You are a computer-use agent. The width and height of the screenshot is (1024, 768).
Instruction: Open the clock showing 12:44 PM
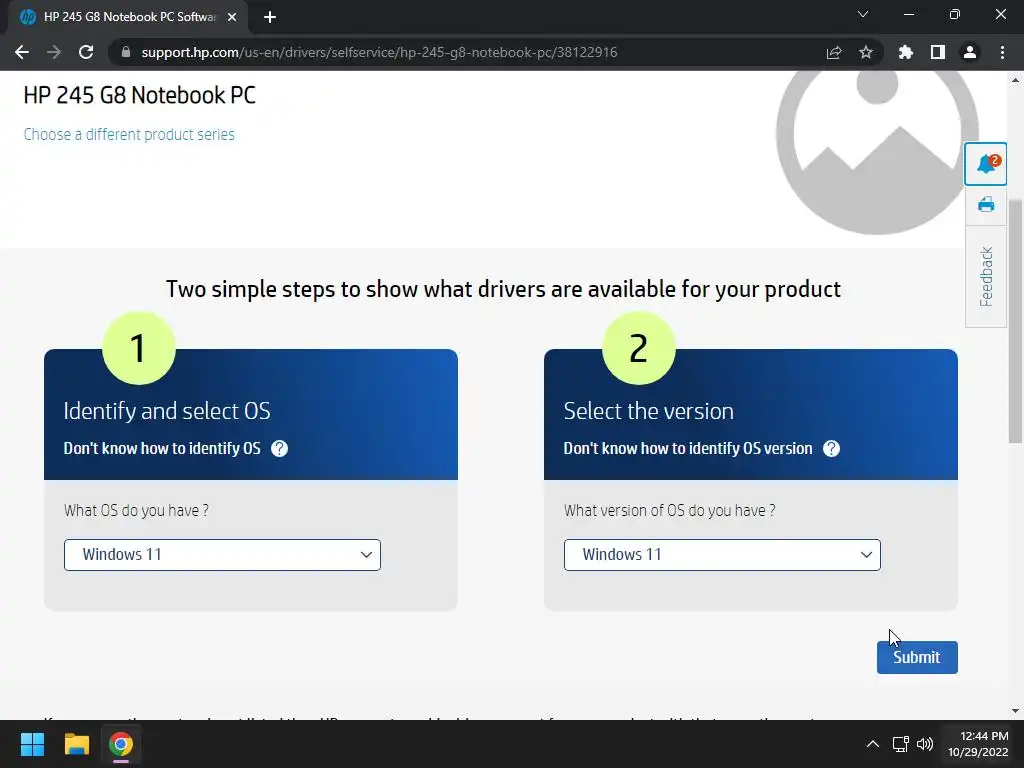(978, 744)
